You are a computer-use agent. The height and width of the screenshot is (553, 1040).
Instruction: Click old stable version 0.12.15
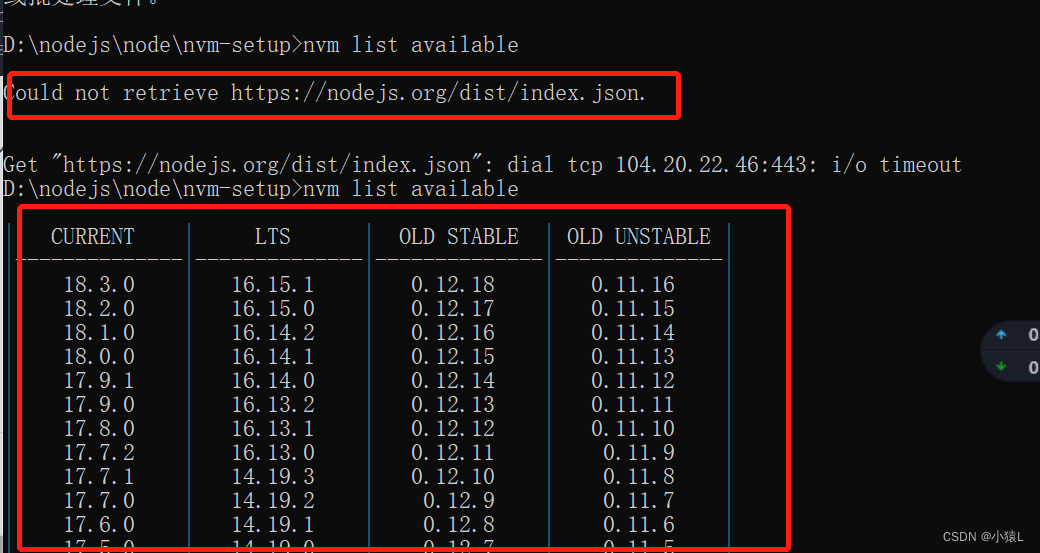pyautogui.click(x=453, y=357)
